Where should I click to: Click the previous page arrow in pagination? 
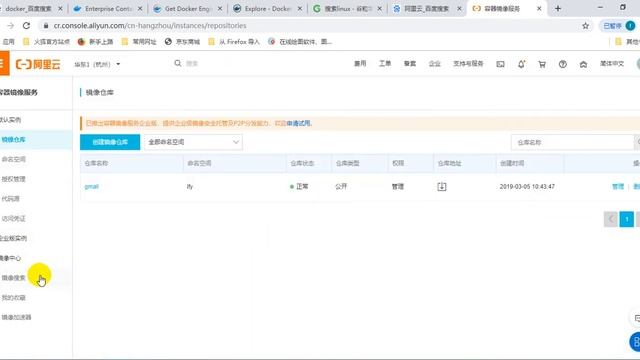coord(611,219)
